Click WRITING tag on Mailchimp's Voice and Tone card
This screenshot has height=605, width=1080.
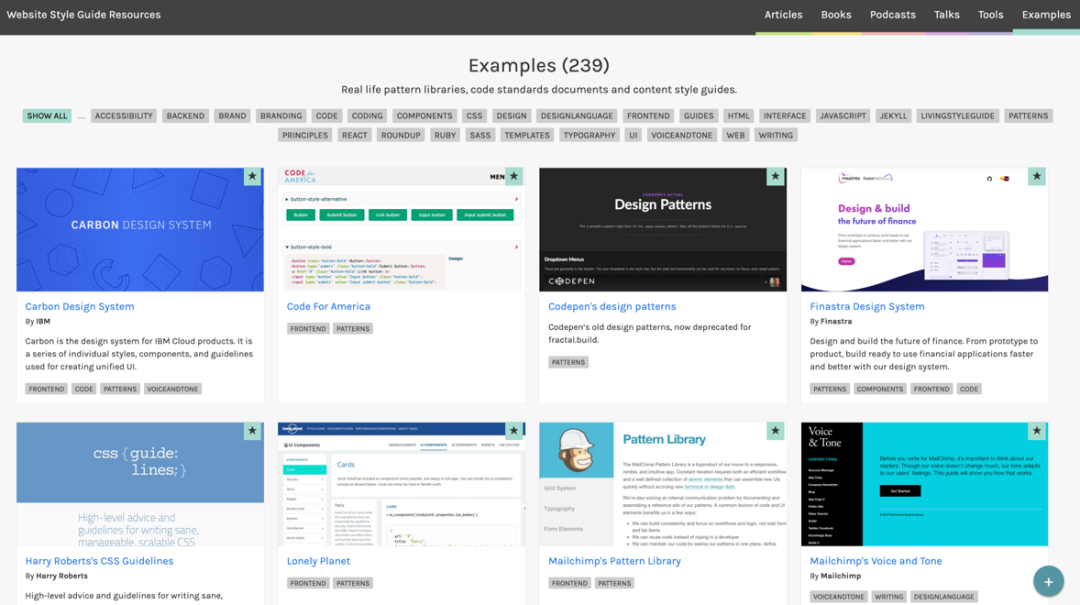(889, 597)
